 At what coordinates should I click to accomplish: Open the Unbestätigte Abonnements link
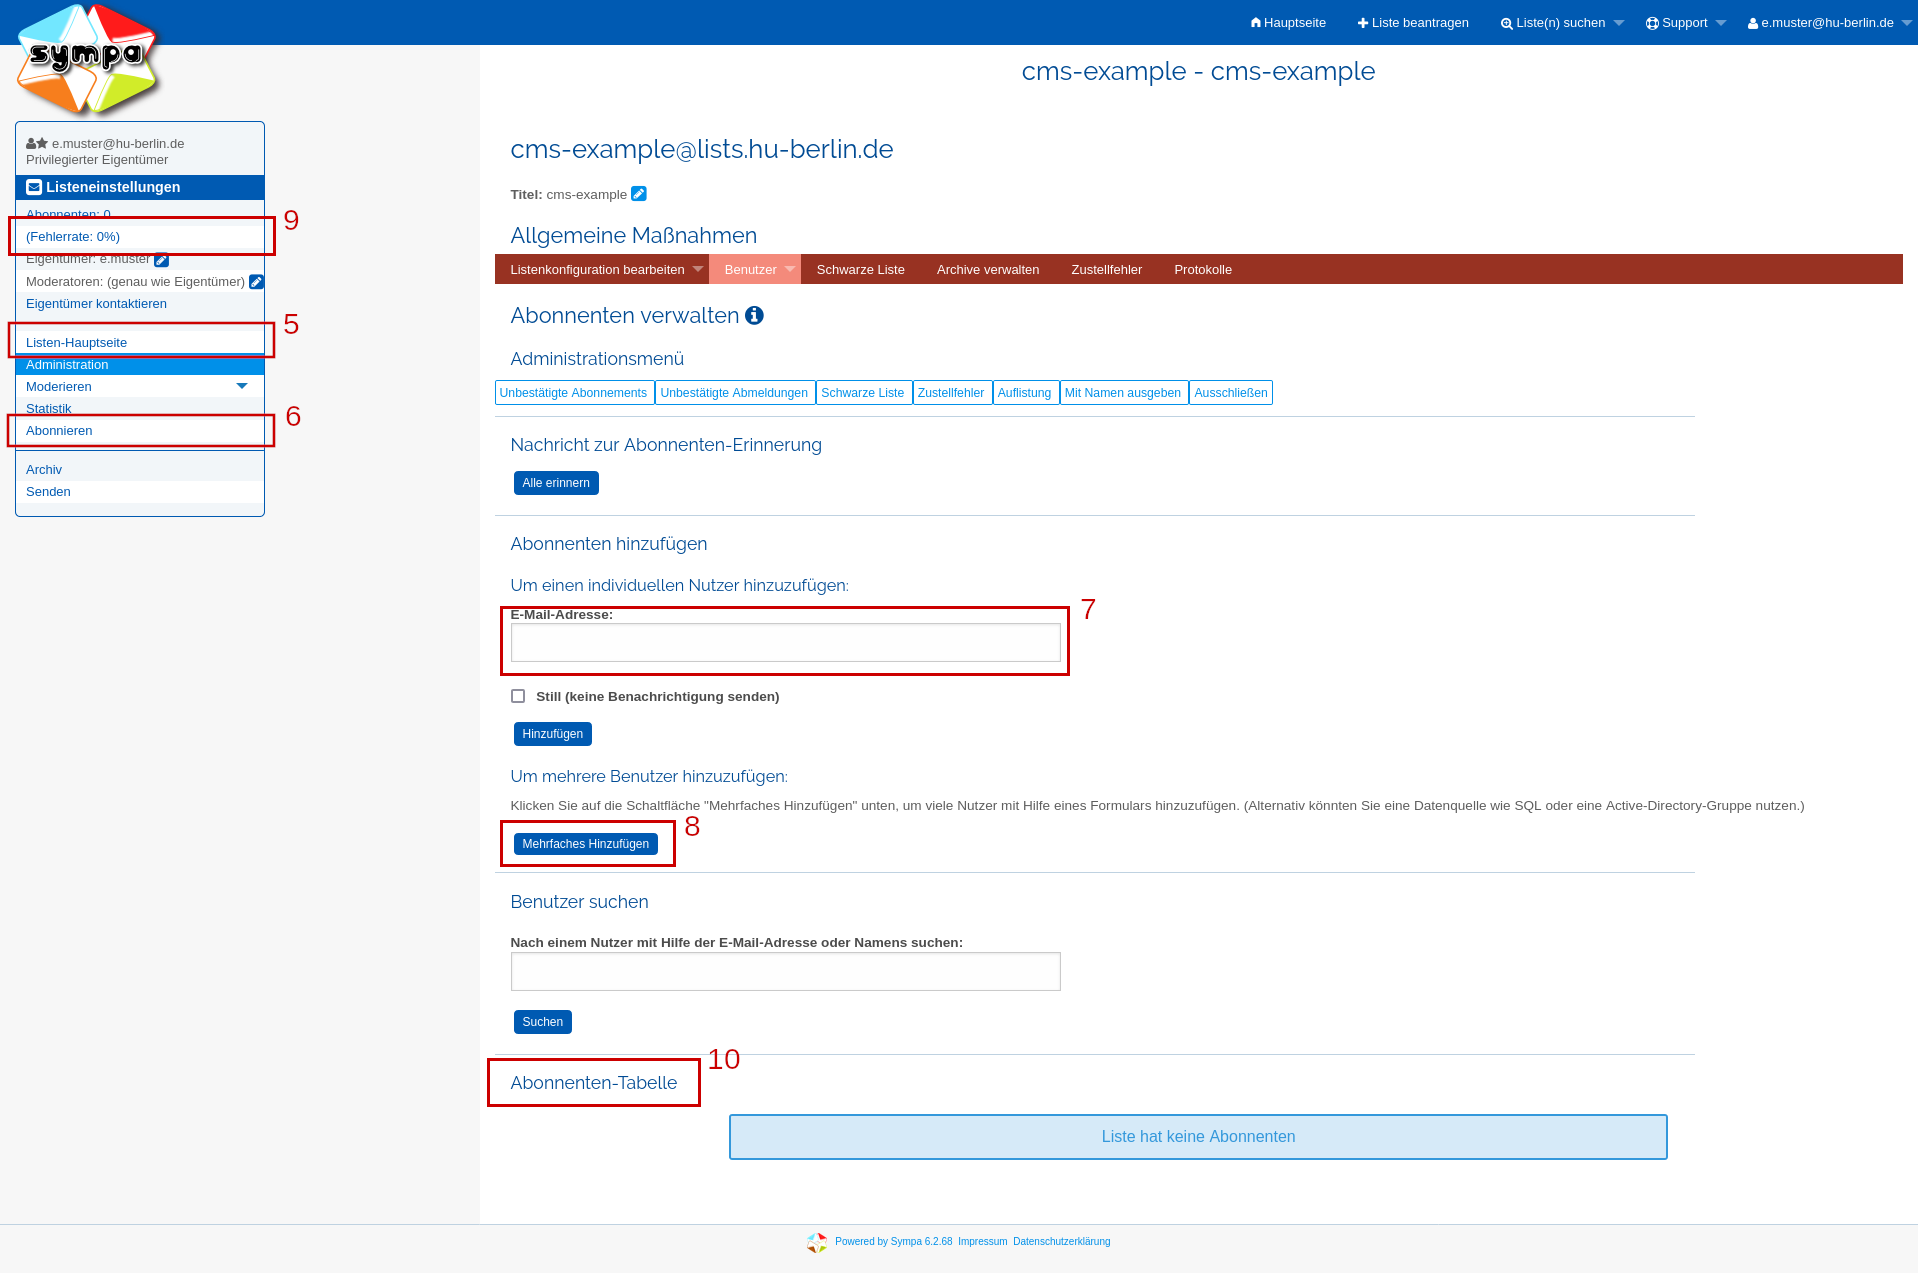click(574, 393)
